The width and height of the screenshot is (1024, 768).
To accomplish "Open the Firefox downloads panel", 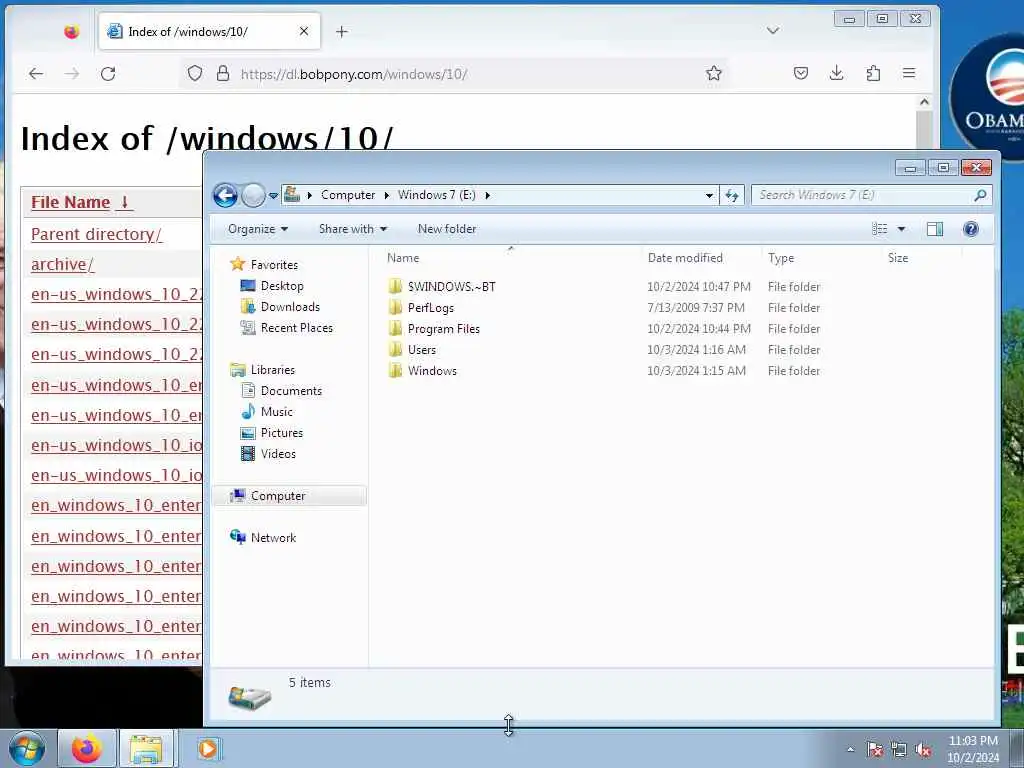I will (837, 73).
